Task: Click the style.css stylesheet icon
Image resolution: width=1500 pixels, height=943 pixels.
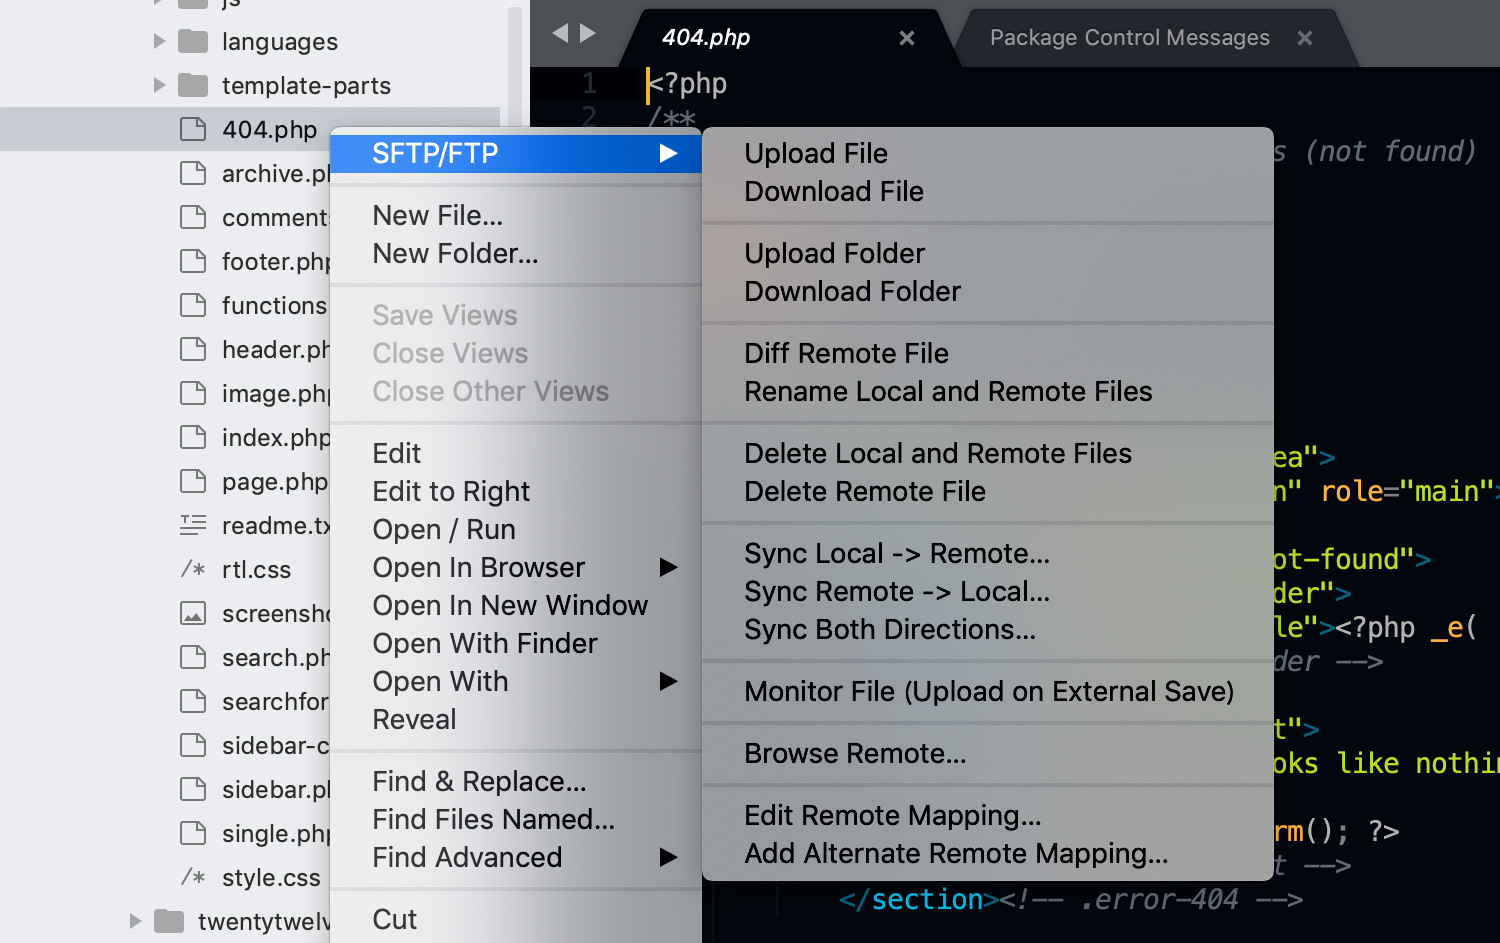Action: pyautogui.click(x=193, y=877)
